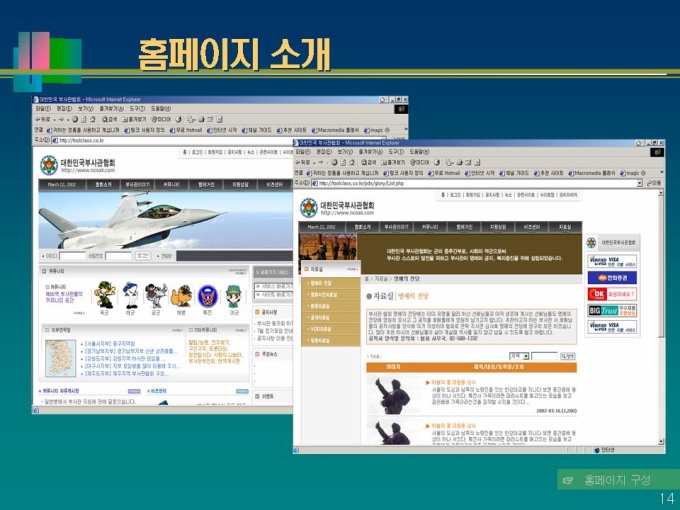This screenshot has height=510, width=680.
Task: Click Search (검색) in rear browser toolbar
Action: pyautogui.click(x=109, y=119)
